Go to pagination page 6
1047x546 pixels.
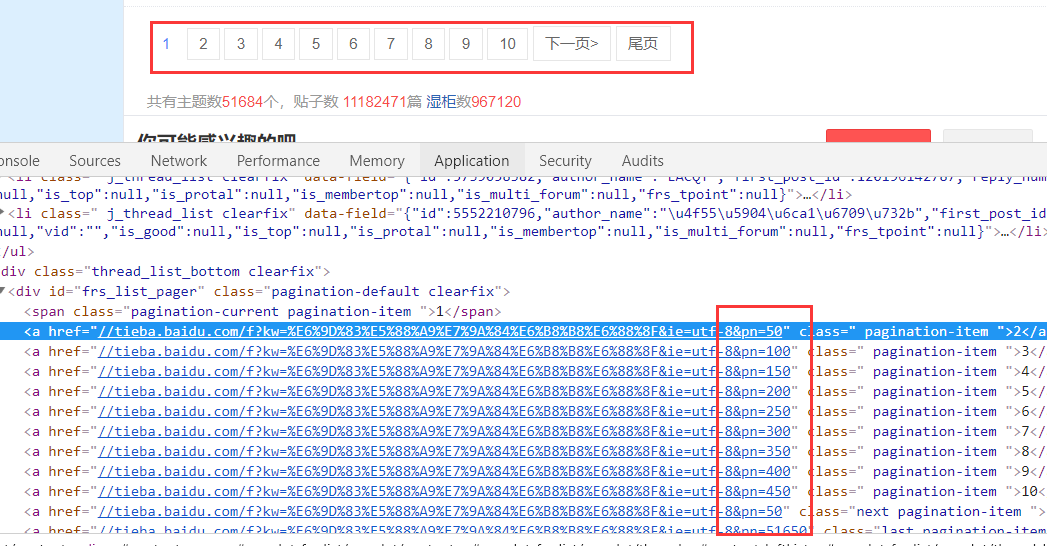(x=353, y=44)
